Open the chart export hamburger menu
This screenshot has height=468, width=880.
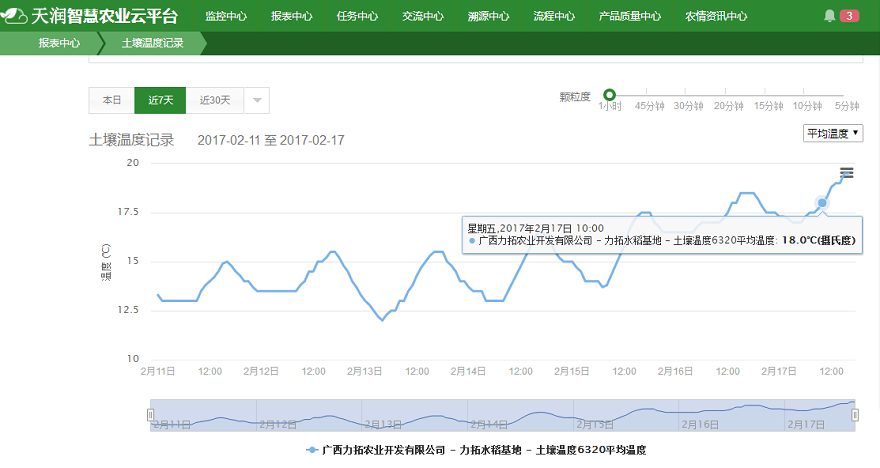click(846, 173)
